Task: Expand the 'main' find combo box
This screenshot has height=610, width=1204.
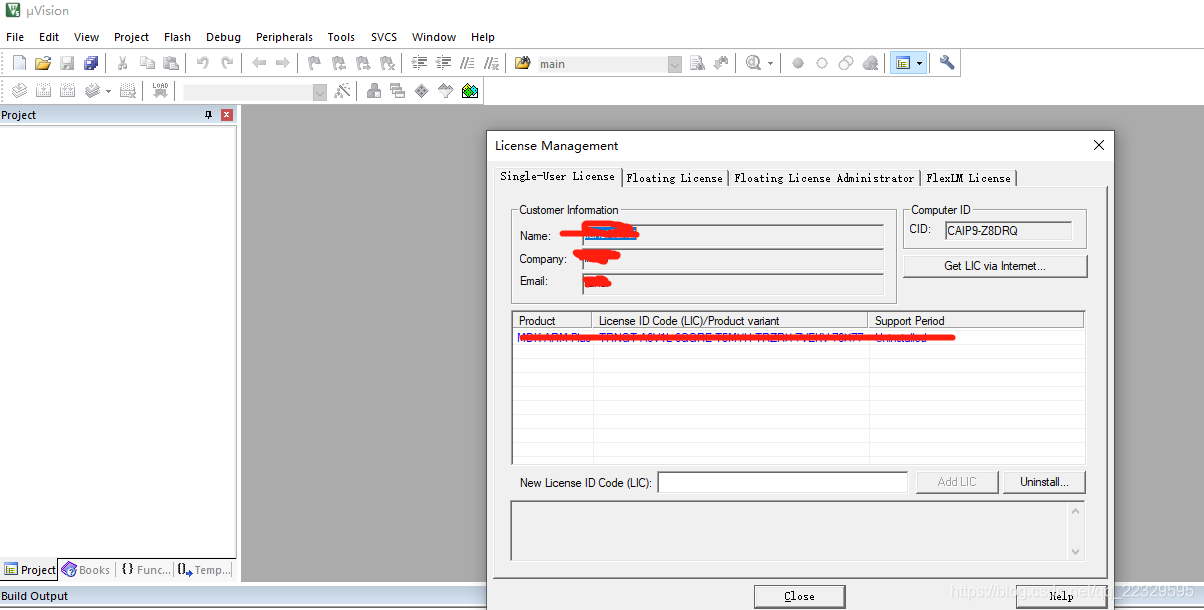Action: (x=674, y=64)
